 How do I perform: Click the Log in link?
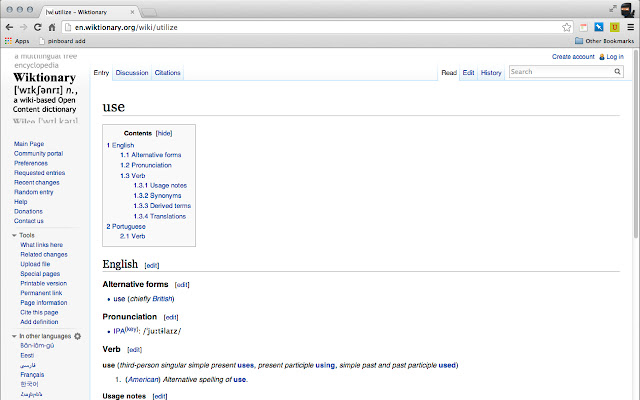pos(615,57)
